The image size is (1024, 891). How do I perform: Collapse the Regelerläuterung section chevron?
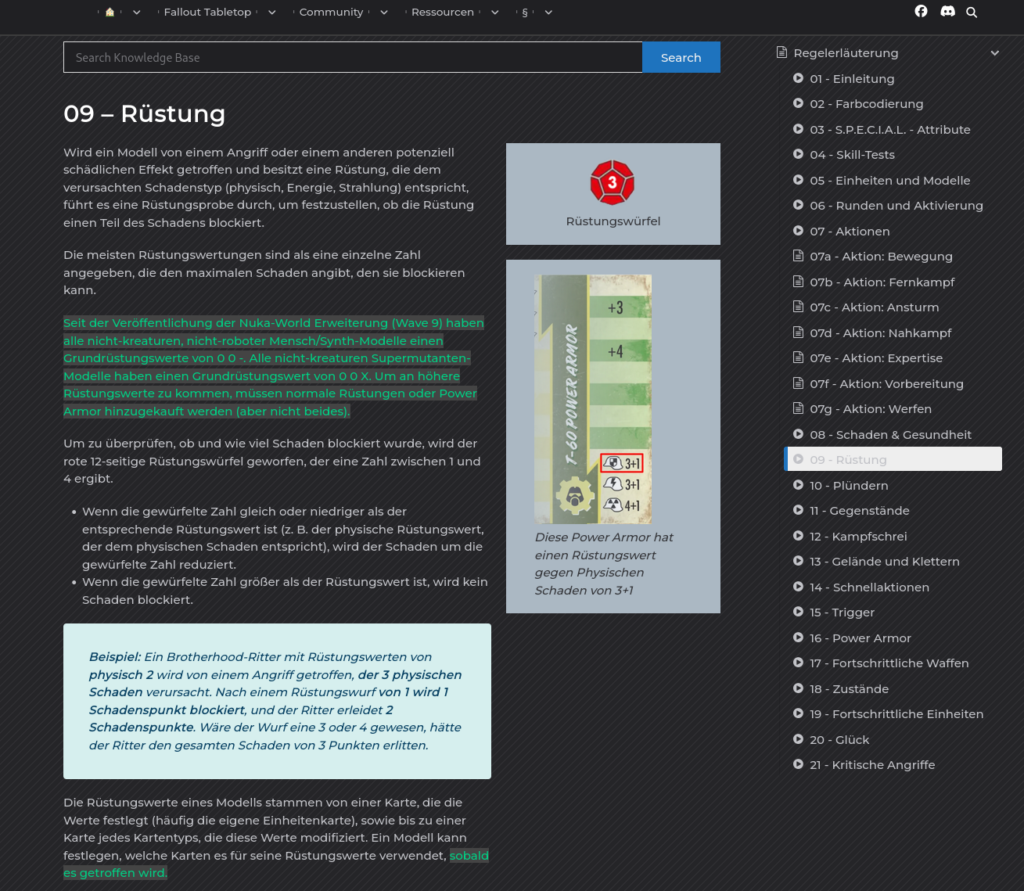click(x=995, y=53)
